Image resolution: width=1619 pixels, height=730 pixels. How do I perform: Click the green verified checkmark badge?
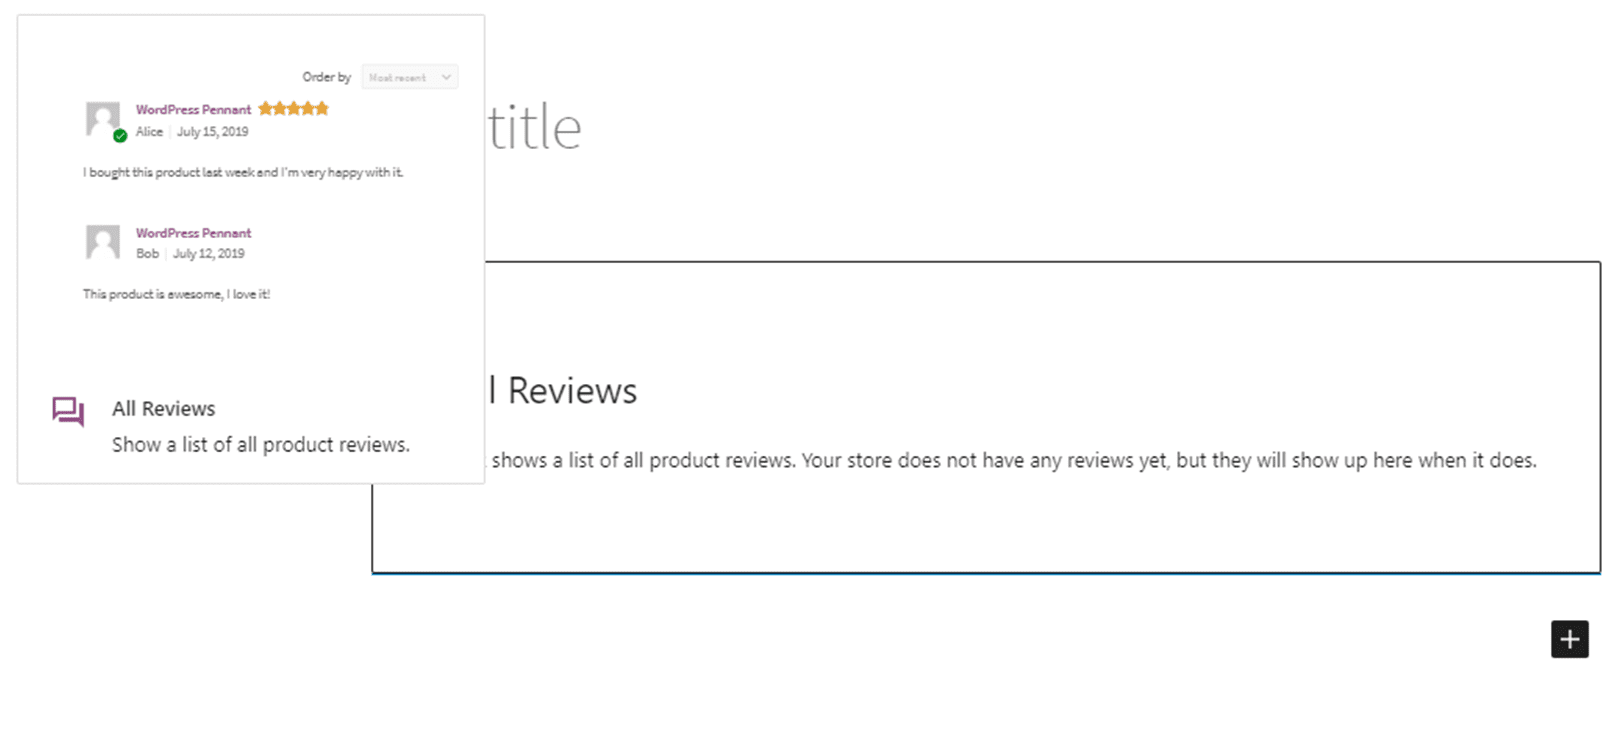(x=120, y=136)
